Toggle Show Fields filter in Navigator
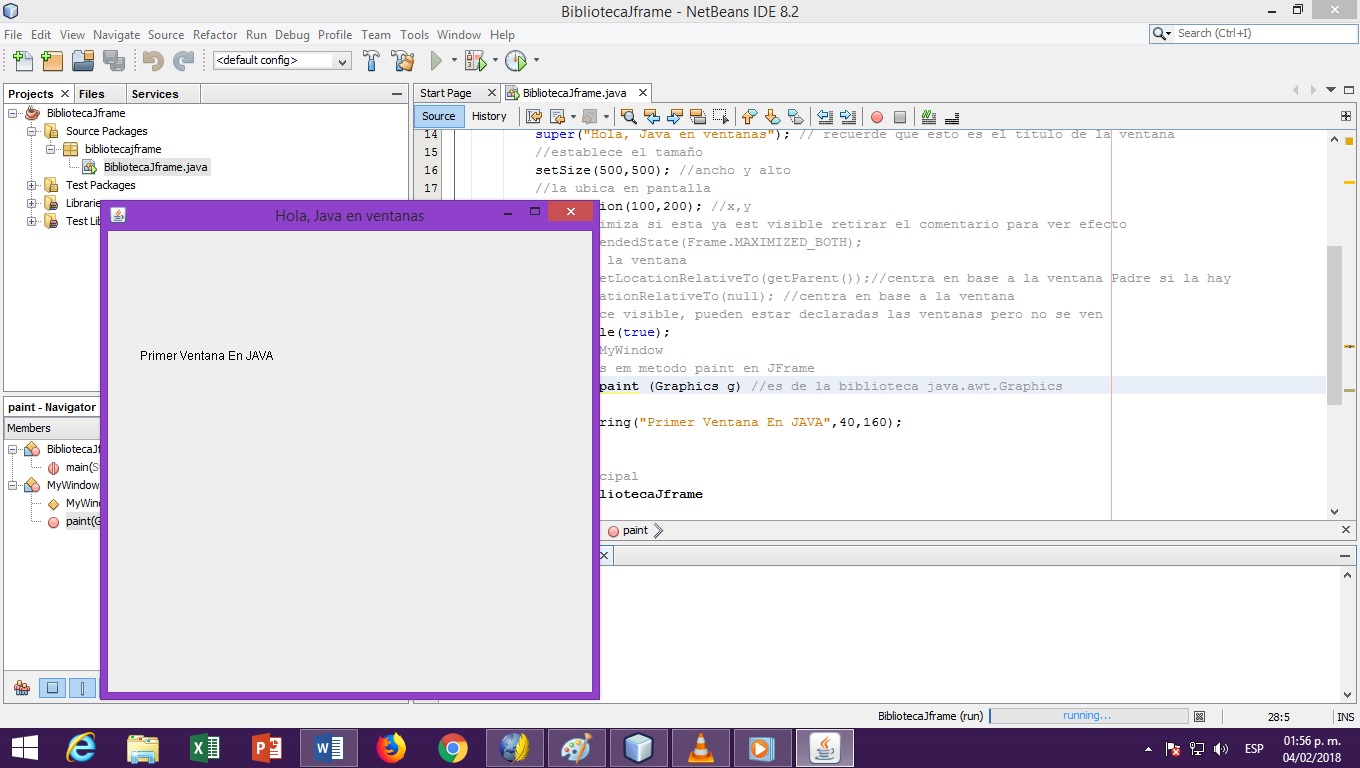The height and width of the screenshot is (768, 1360). (52, 688)
